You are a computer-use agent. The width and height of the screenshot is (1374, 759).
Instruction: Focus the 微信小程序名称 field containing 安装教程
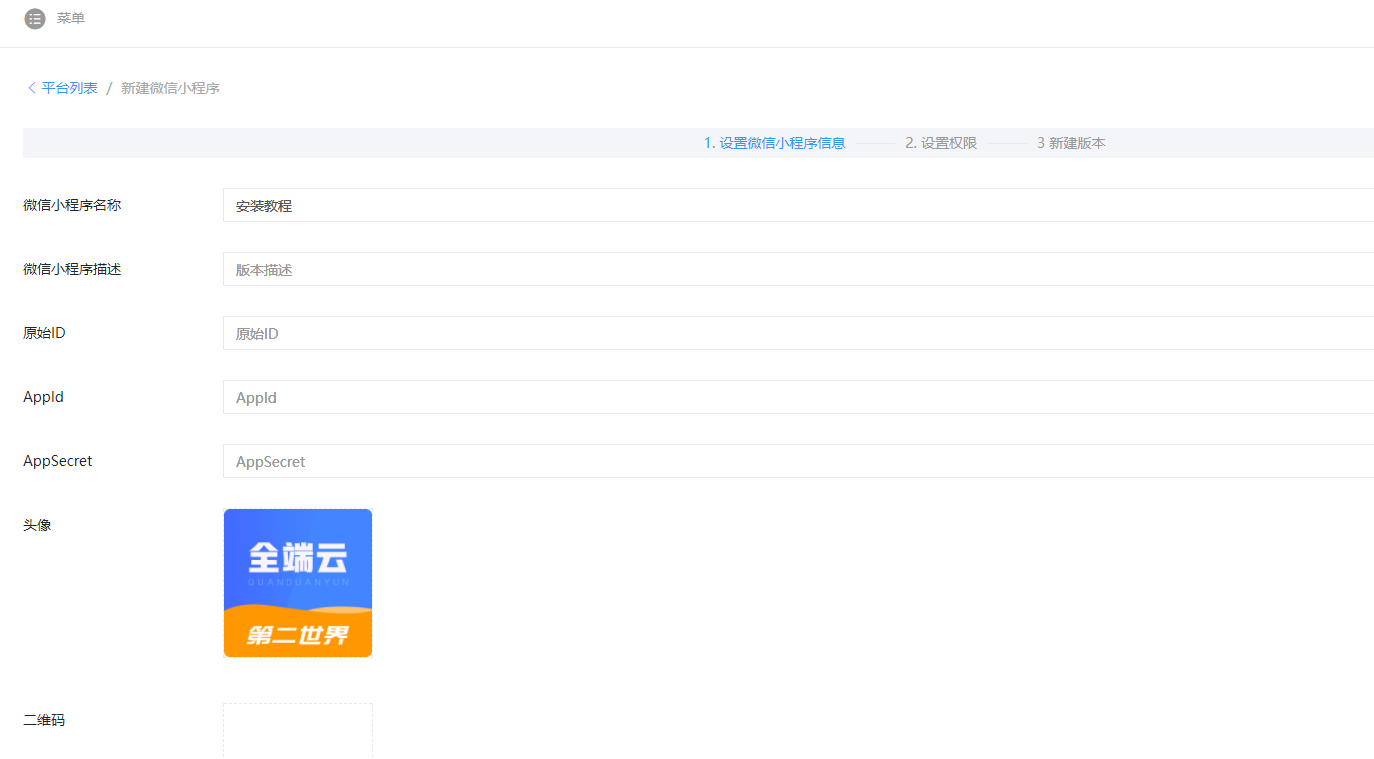[x=798, y=205]
